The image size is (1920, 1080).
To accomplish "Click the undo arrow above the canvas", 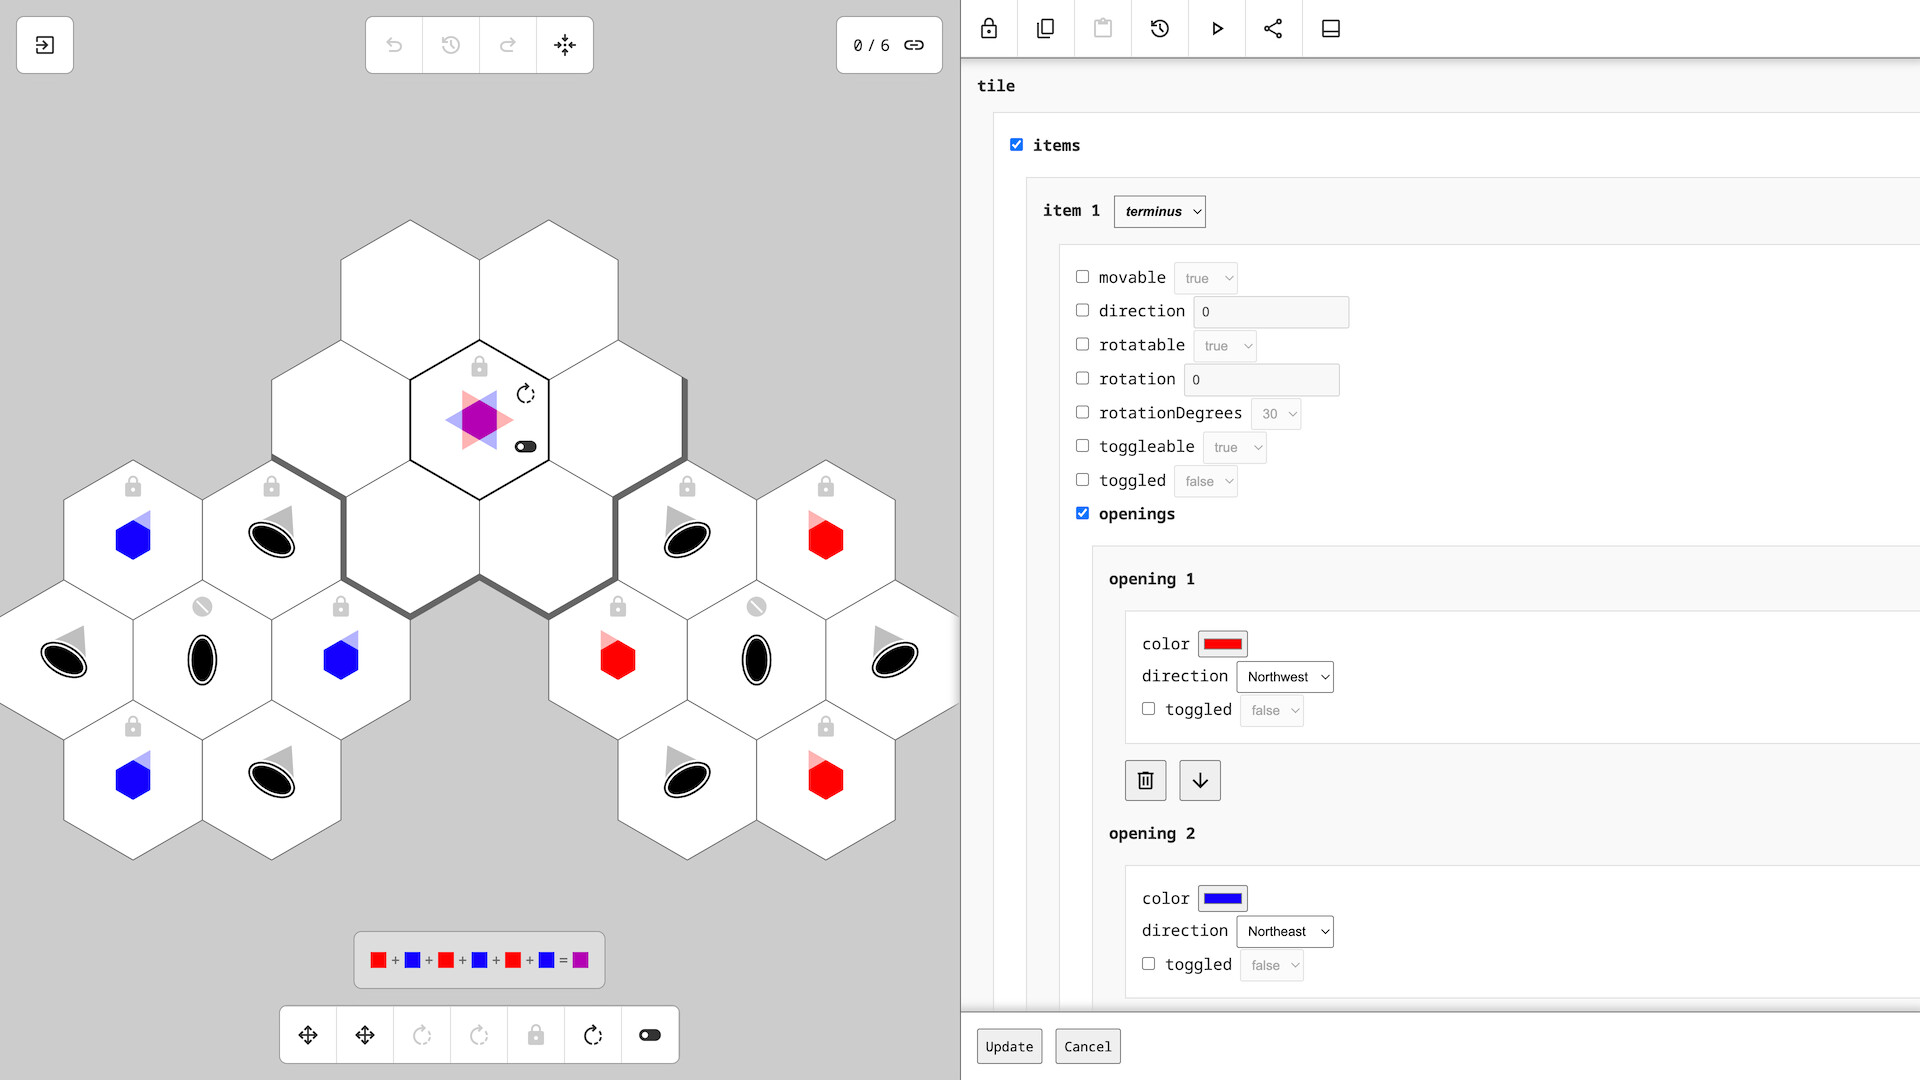I will click(393, 45).
